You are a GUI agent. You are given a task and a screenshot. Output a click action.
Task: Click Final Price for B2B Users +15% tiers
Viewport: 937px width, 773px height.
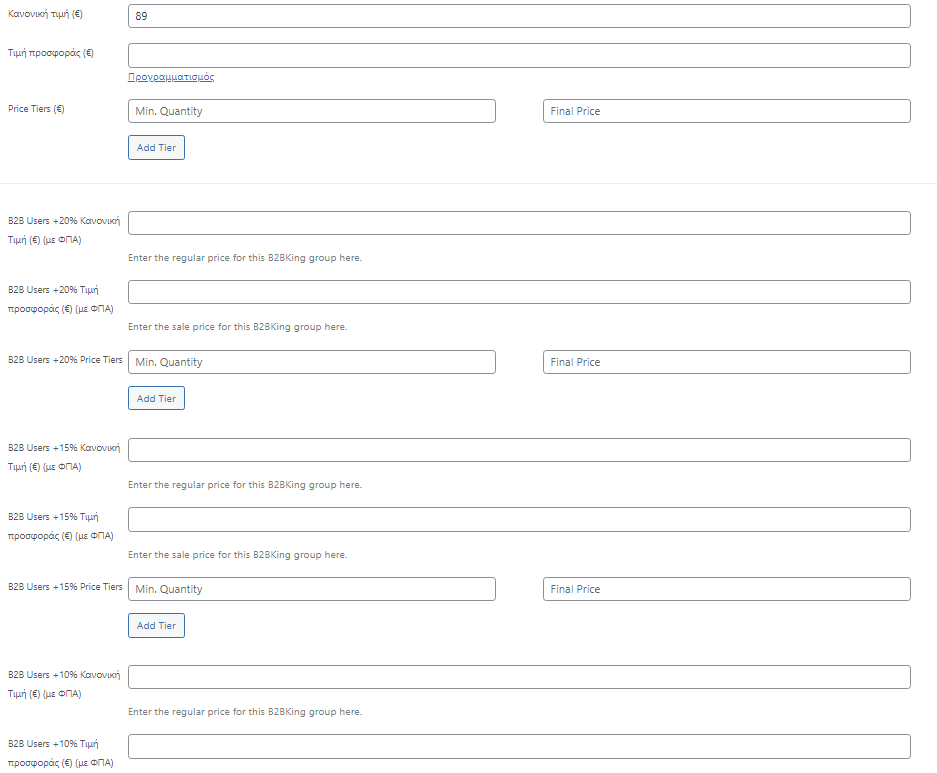[727, 589]
